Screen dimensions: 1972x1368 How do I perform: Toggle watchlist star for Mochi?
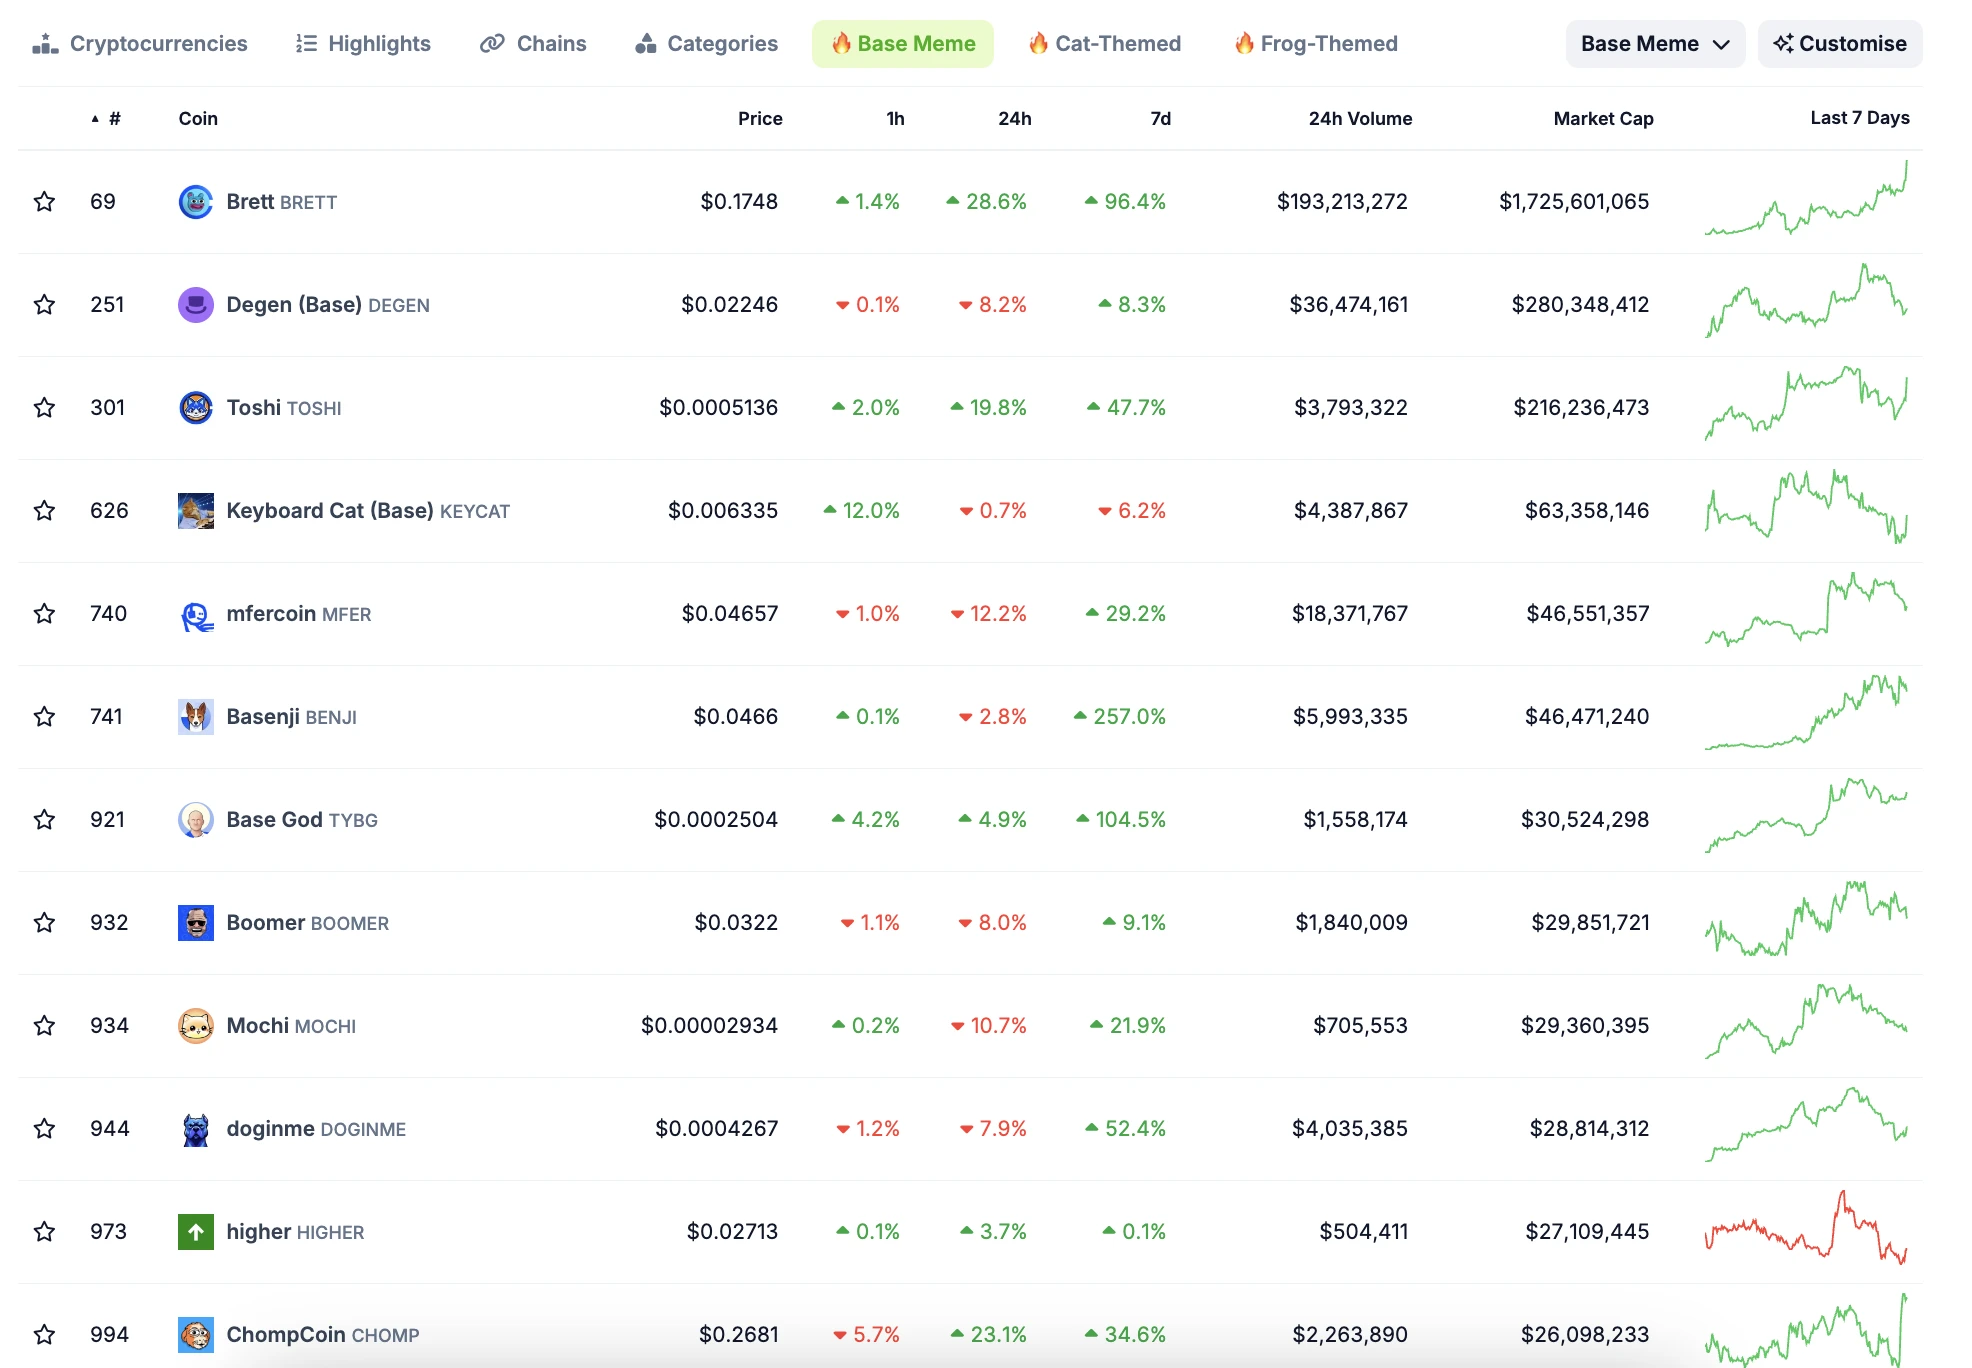[44, 1026]
